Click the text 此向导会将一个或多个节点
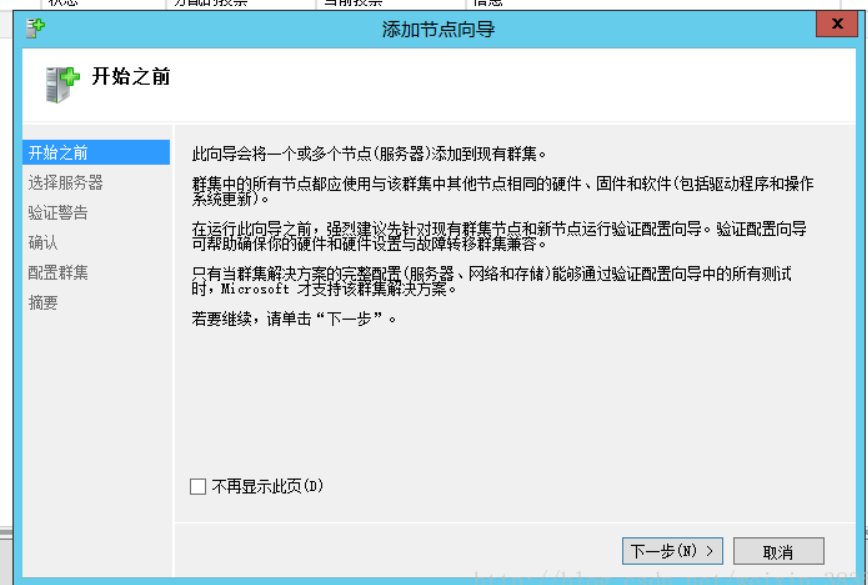This screenshot has width=868, height=585. 368,154
